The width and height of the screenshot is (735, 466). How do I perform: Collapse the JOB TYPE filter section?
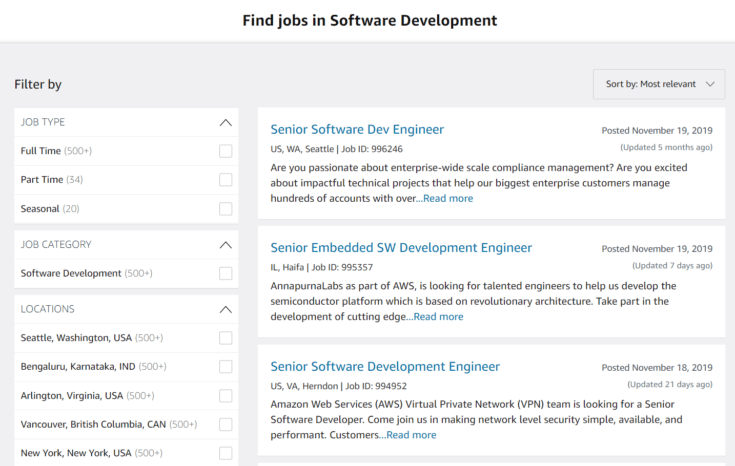pos(225,122)
